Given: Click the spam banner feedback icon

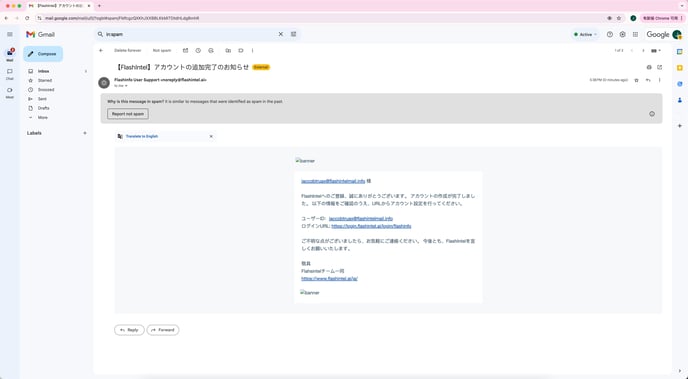Looking at the screenshot, I should tap(652, 114).
